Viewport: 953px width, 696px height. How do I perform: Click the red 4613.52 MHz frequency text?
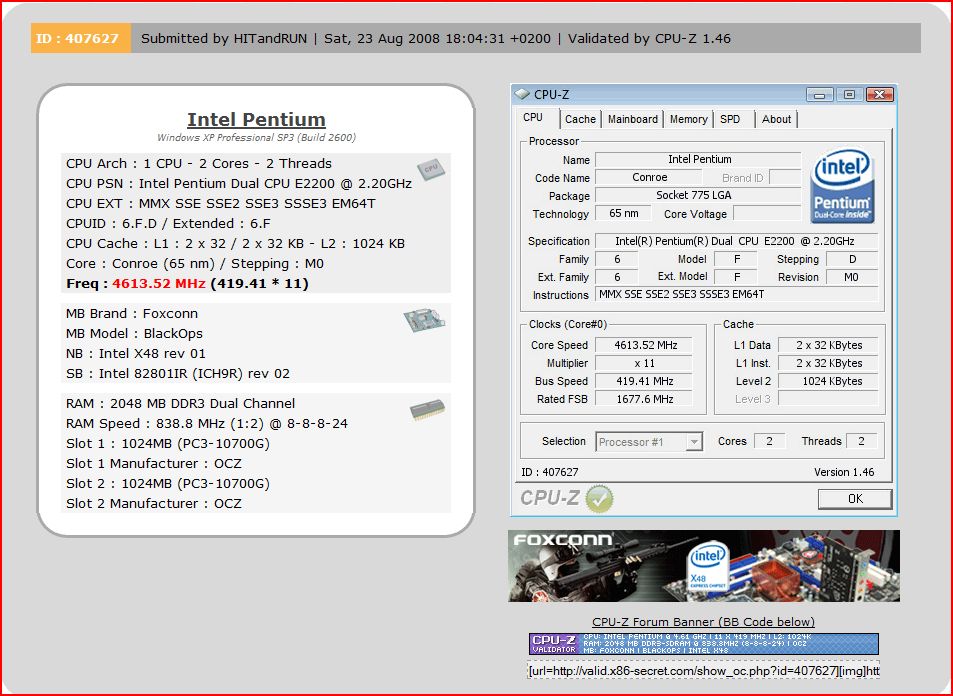pos(159,284)
